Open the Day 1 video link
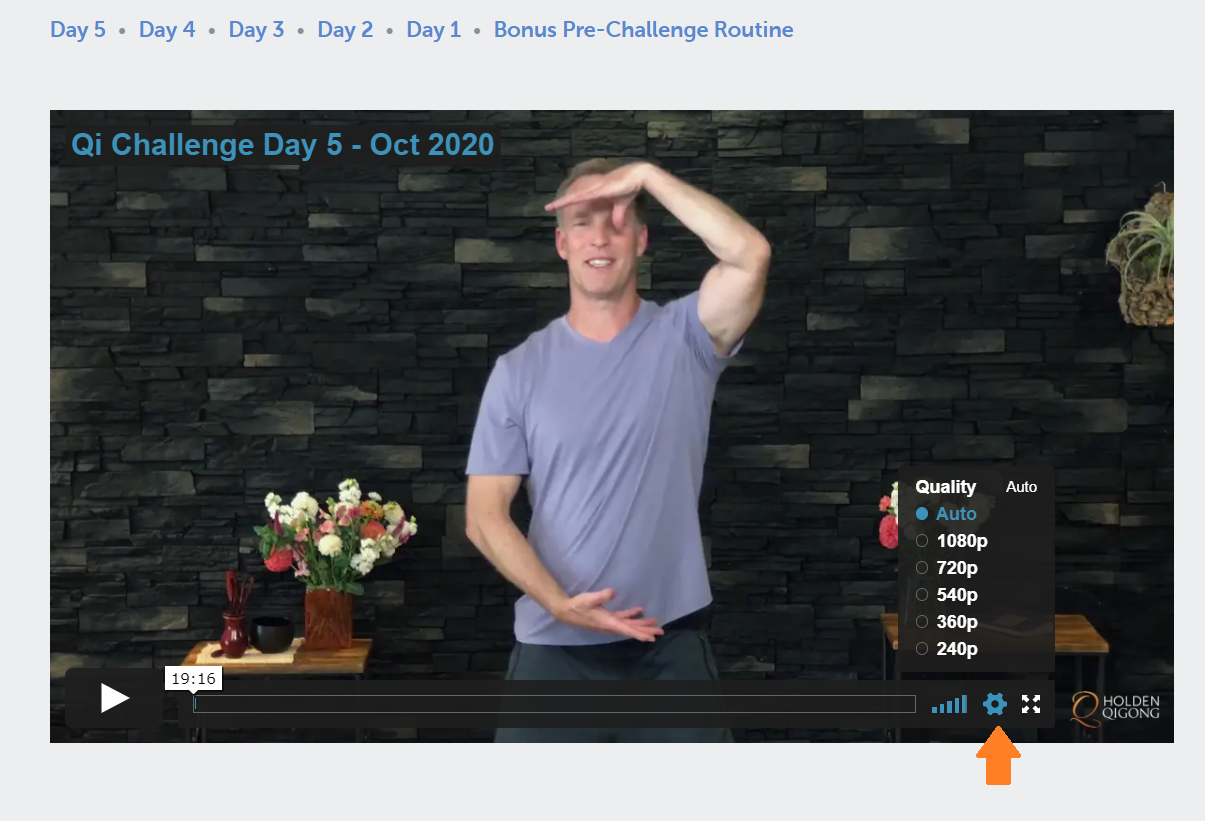This screenshot has height=821, width=1205. [433, 30]
